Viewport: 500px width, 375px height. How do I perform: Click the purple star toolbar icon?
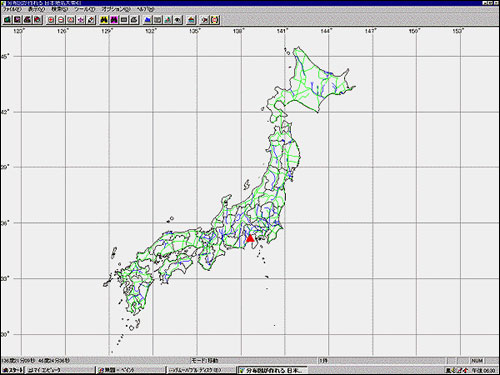point(81,20)
